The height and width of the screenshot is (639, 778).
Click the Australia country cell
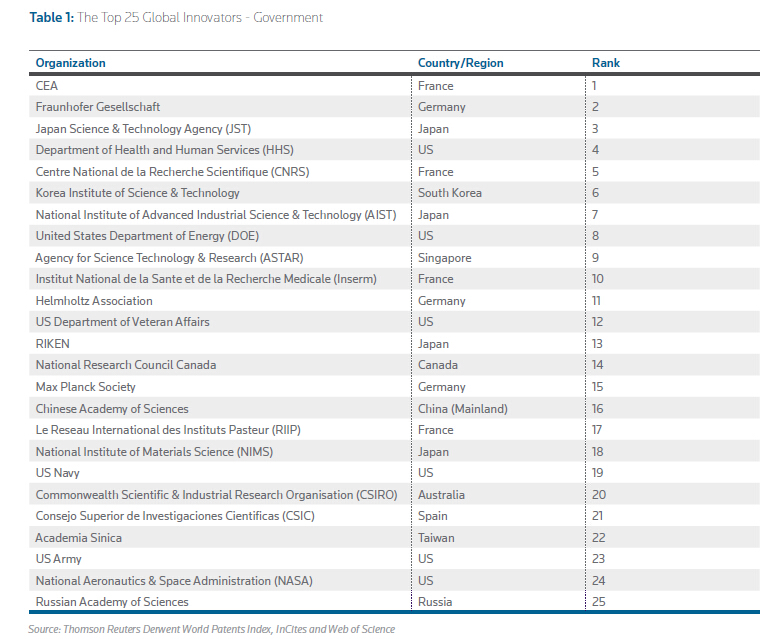(441, 495)
